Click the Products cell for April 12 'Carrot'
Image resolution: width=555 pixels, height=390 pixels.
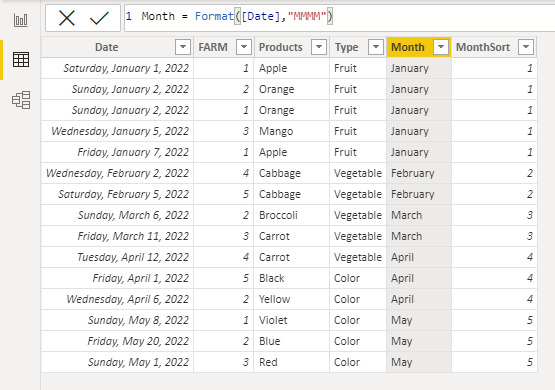[292, 257]
